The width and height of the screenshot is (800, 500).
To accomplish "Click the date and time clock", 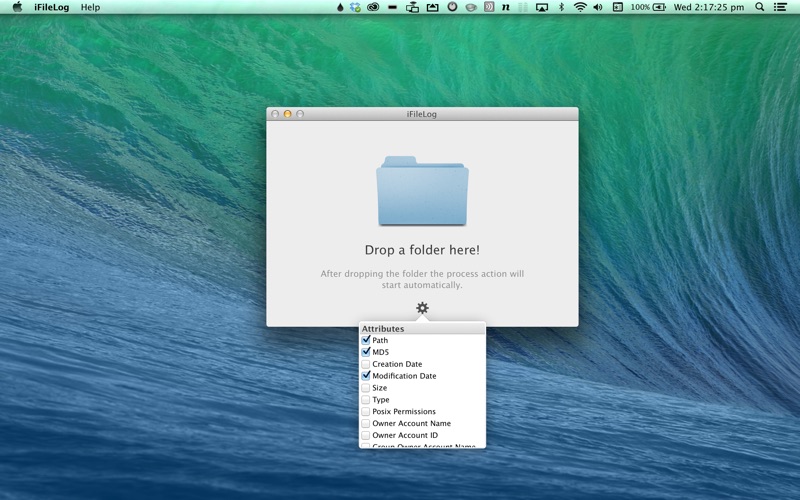I will 709,7.
